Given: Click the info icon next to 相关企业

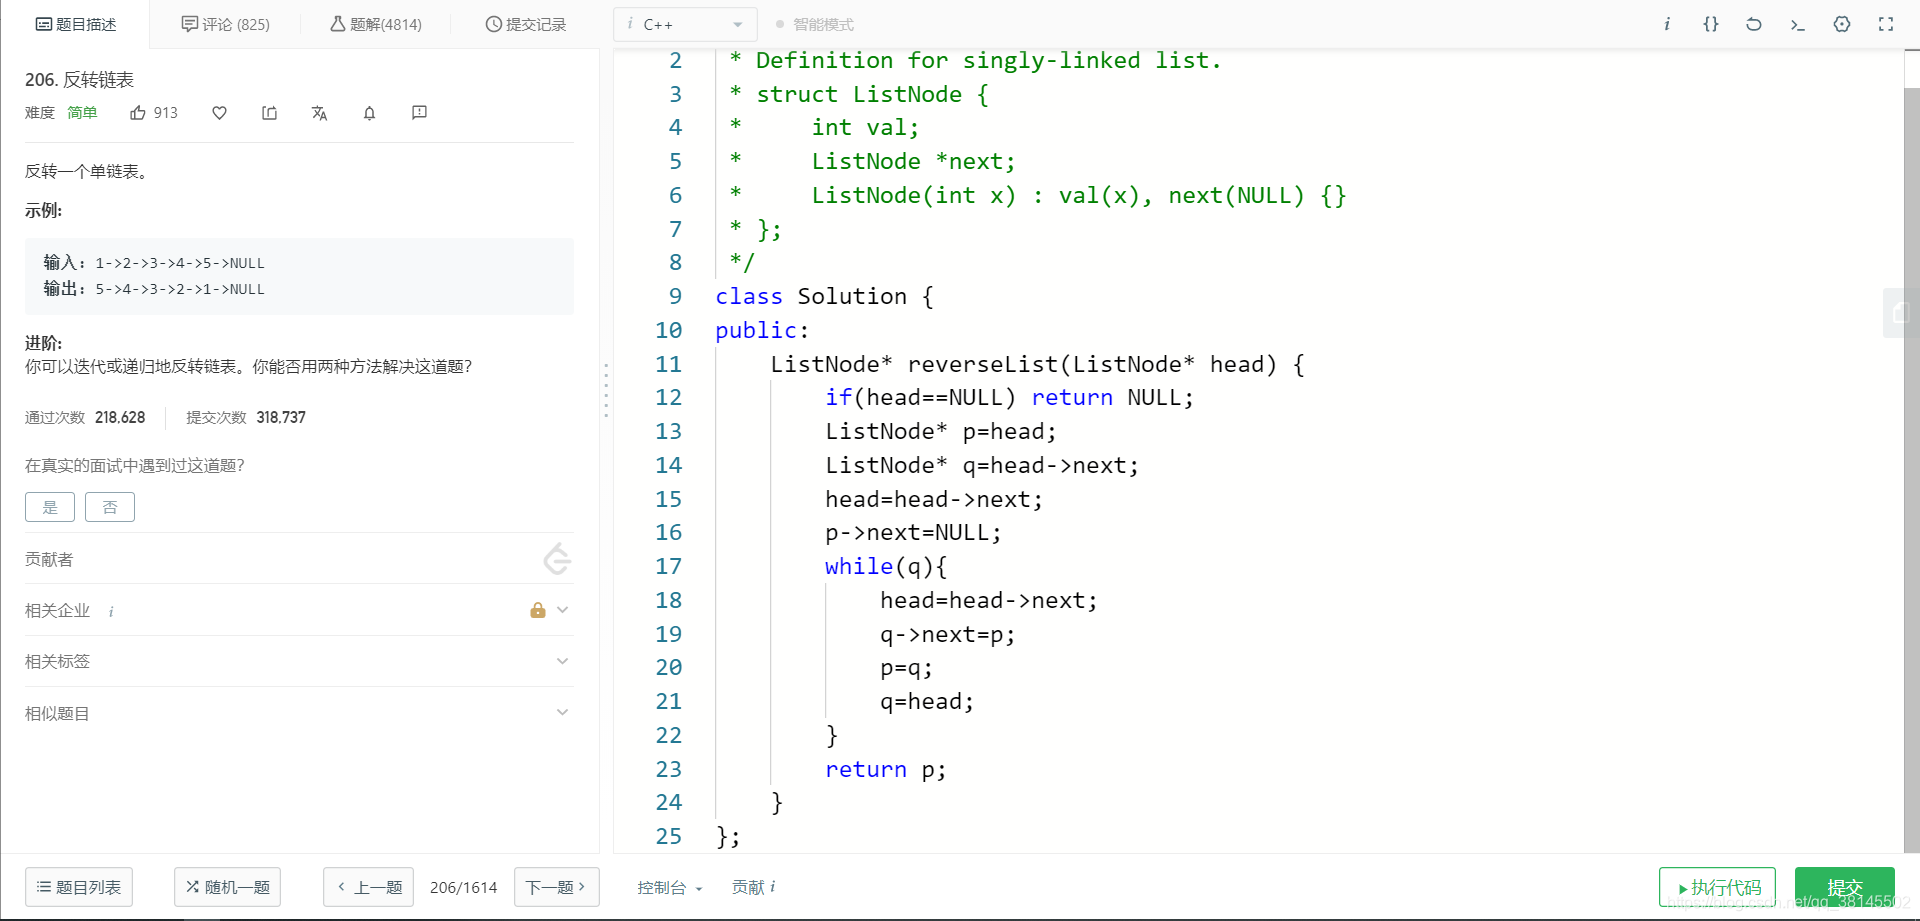Looking at the screenshot, I should pyautogui.click(x=111, y=611).
